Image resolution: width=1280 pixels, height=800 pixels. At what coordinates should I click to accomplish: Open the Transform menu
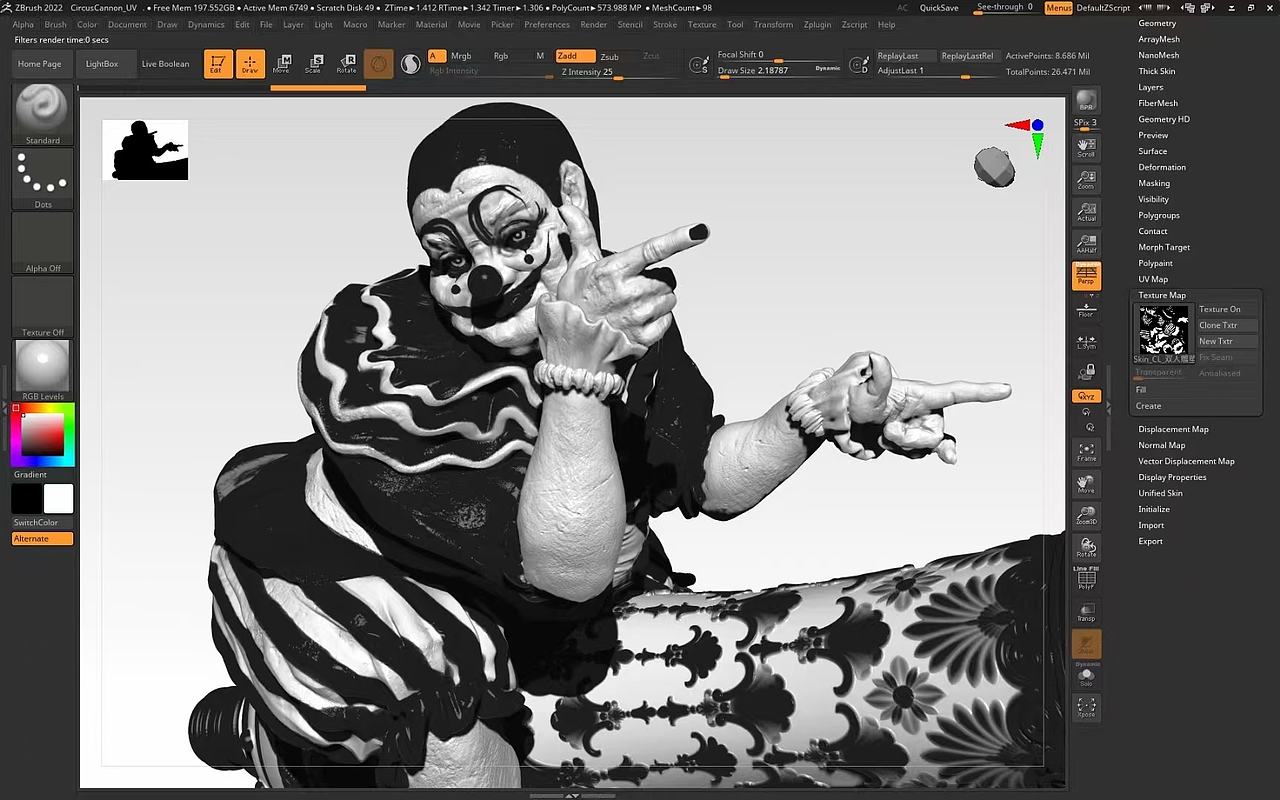tap(773, 24)
